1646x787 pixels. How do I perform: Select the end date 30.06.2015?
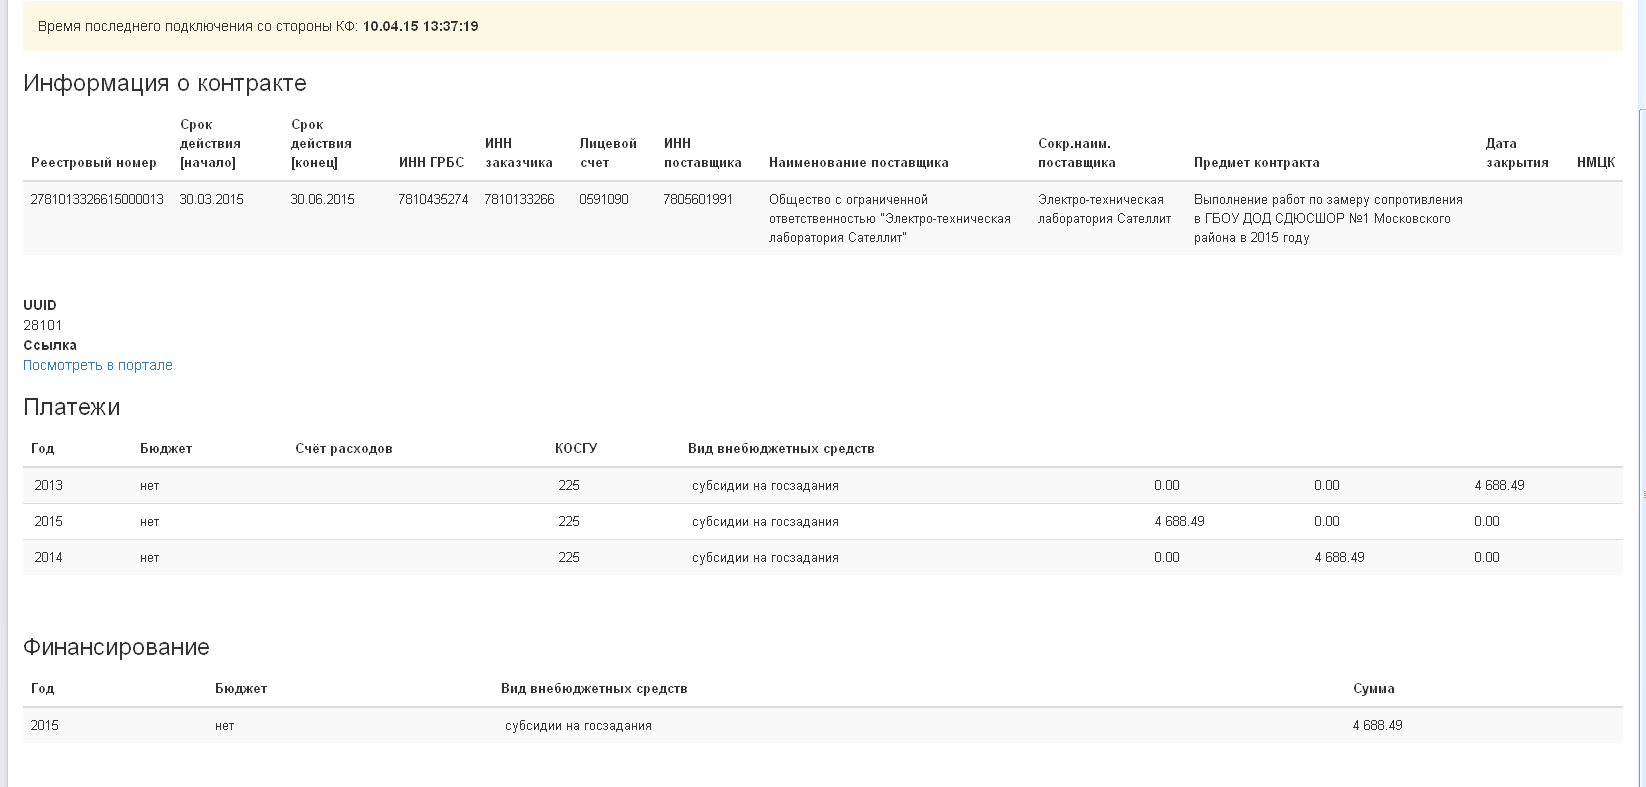[x=323, y=199]
